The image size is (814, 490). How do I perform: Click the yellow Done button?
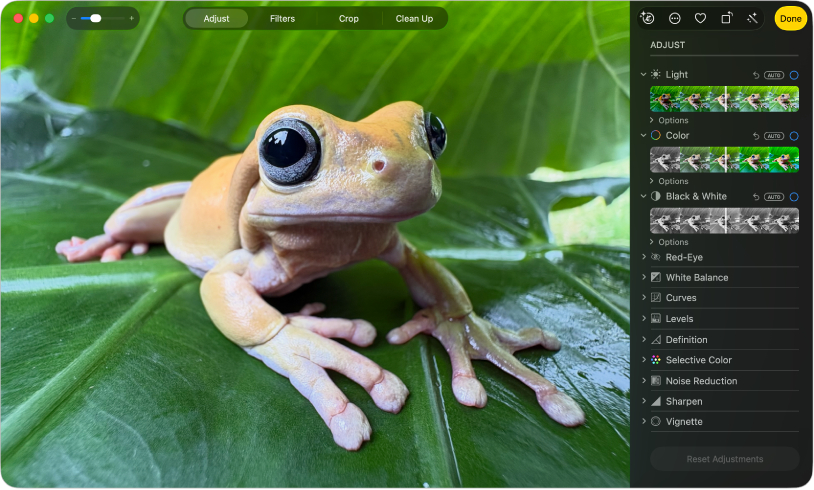coord(791,19)
